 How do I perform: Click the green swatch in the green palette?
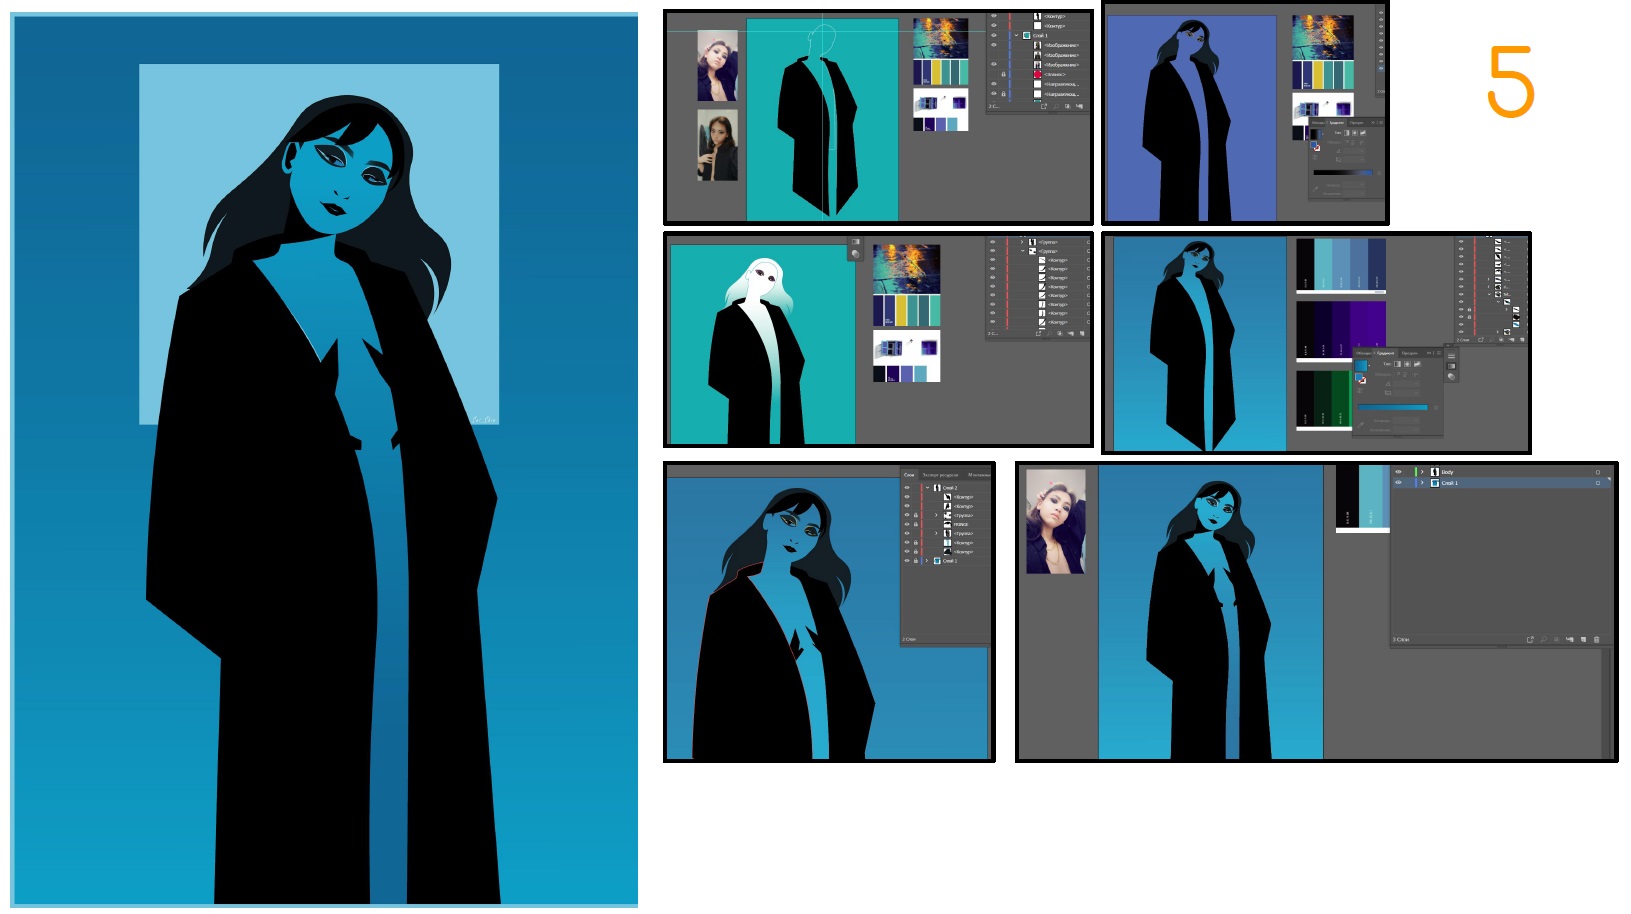pos(1340,398)
